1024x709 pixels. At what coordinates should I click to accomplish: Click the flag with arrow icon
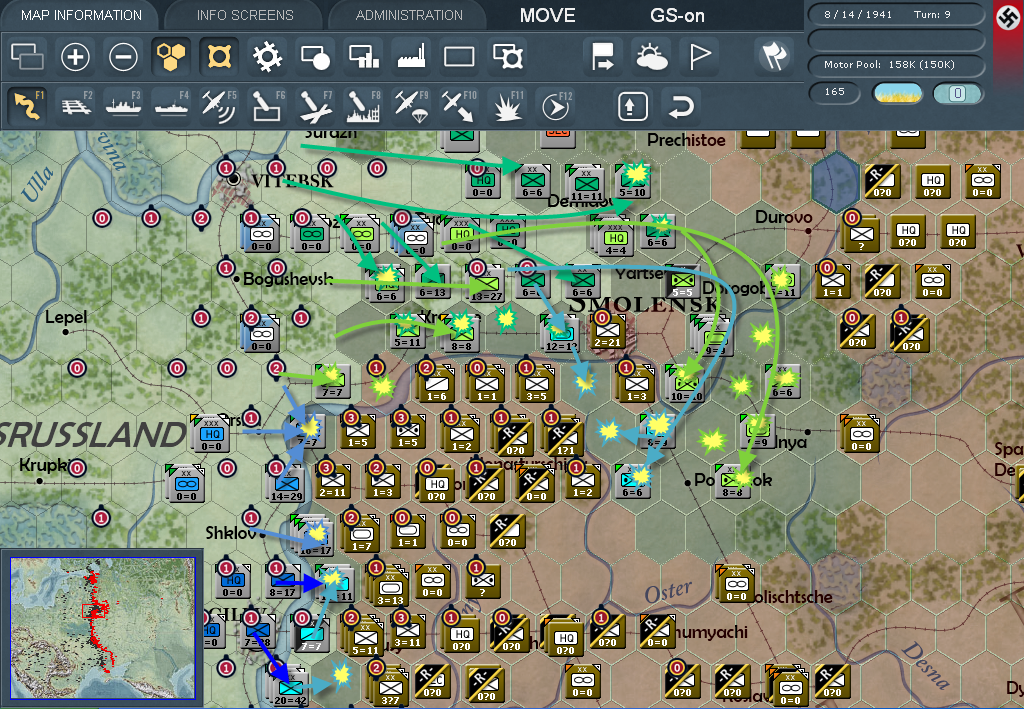pyautogui.click(x=603, y=57)
